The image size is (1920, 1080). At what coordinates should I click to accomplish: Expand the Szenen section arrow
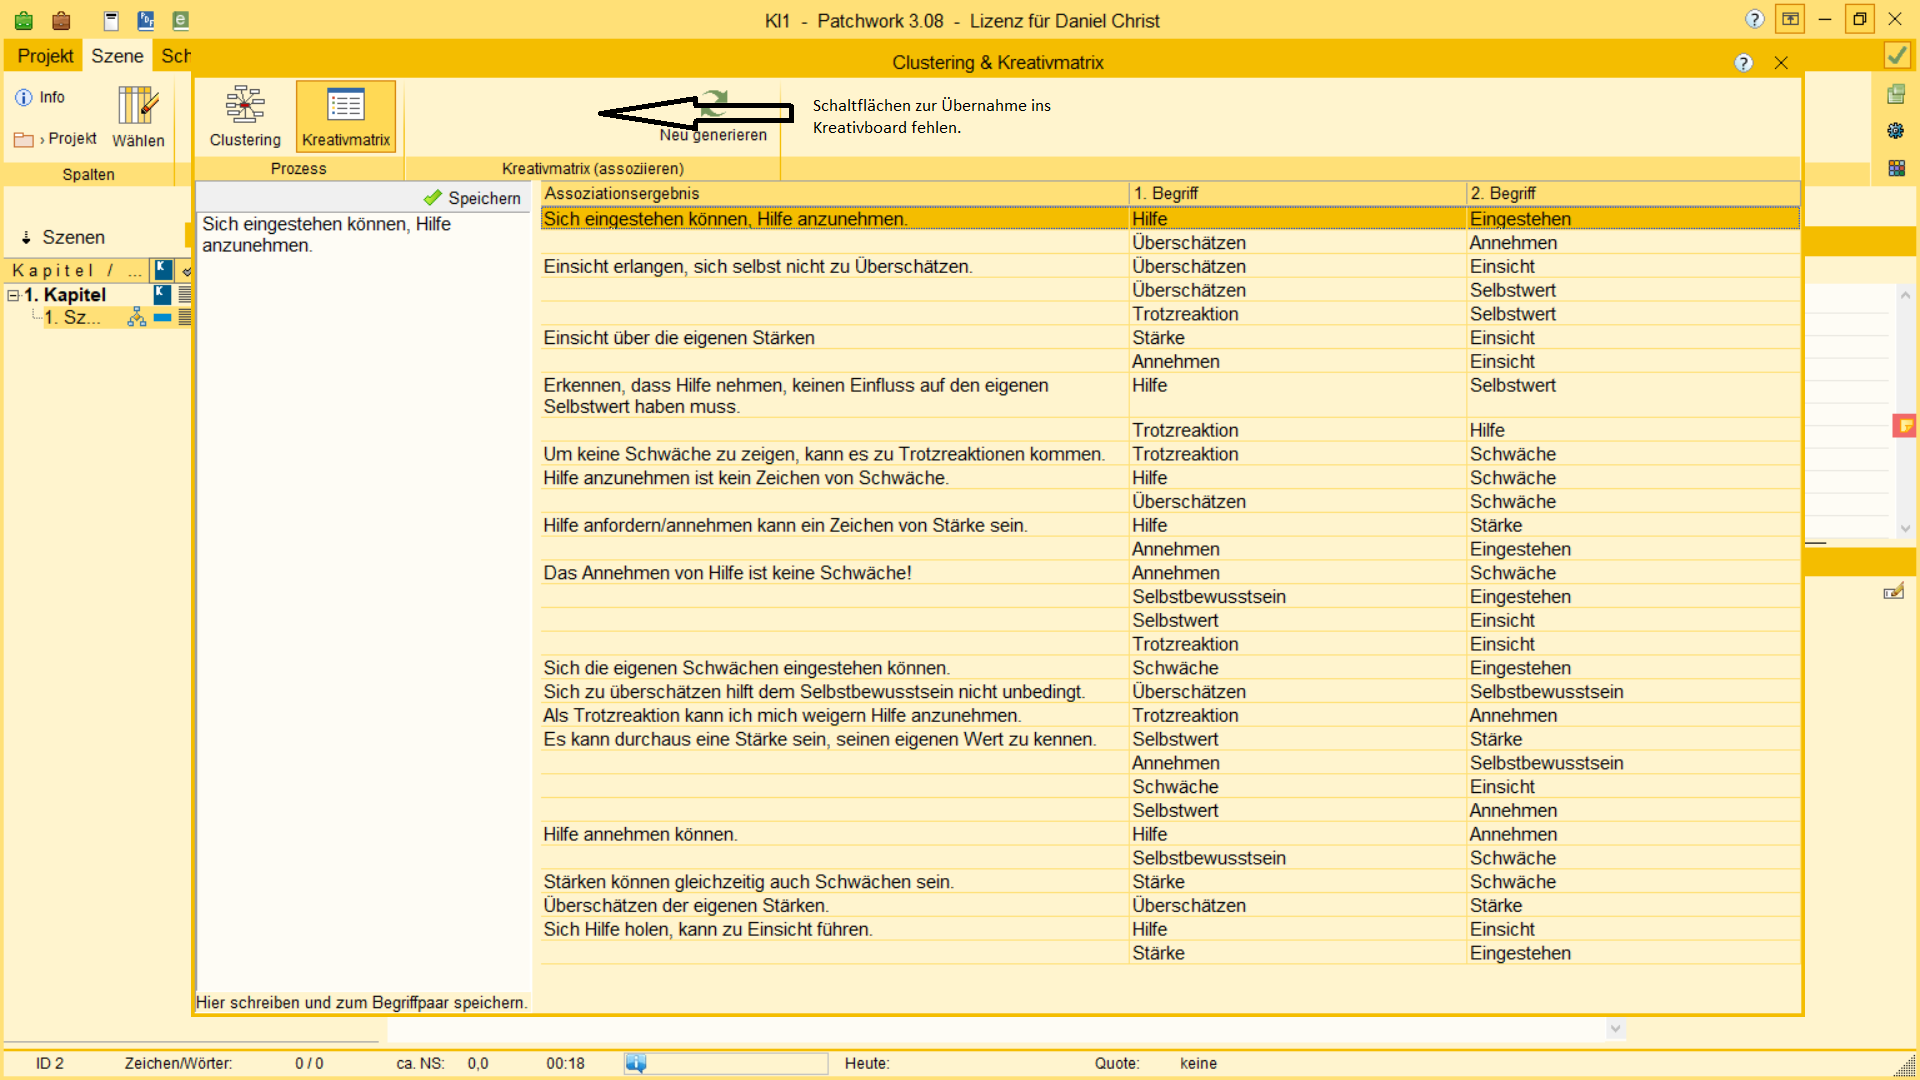[x=26, y=238]
